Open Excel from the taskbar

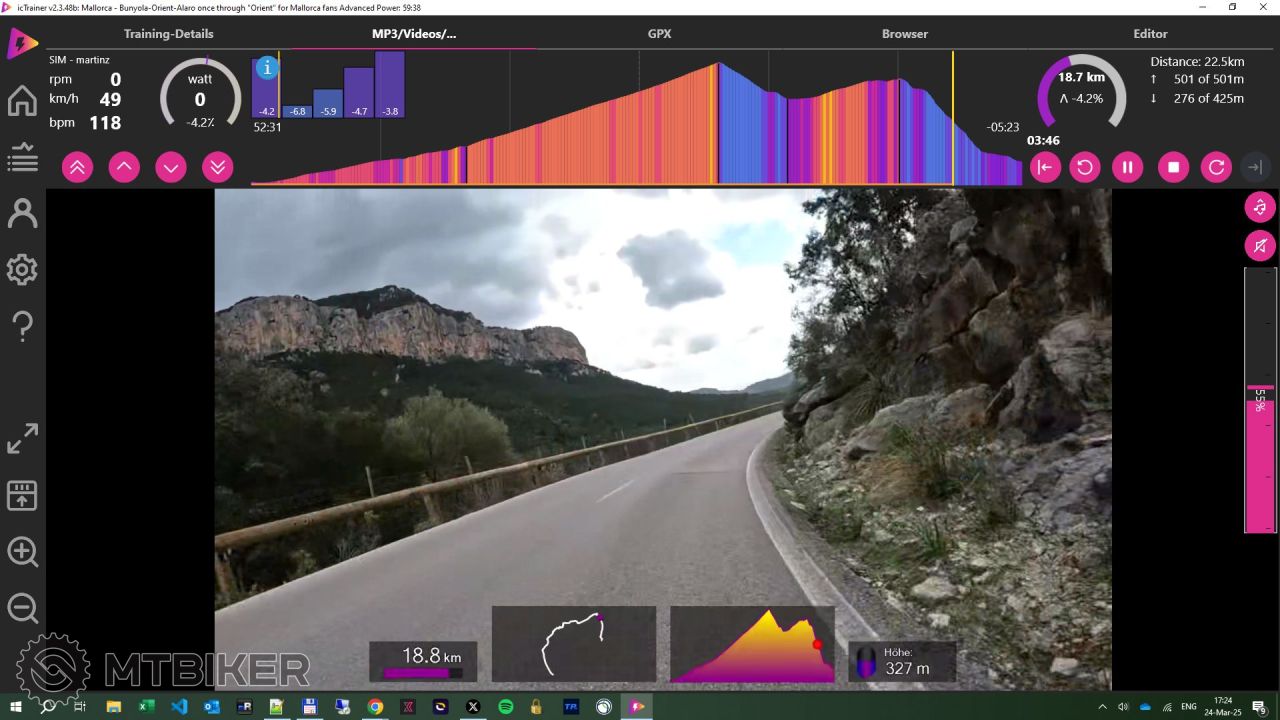click(x=147, y=706)
